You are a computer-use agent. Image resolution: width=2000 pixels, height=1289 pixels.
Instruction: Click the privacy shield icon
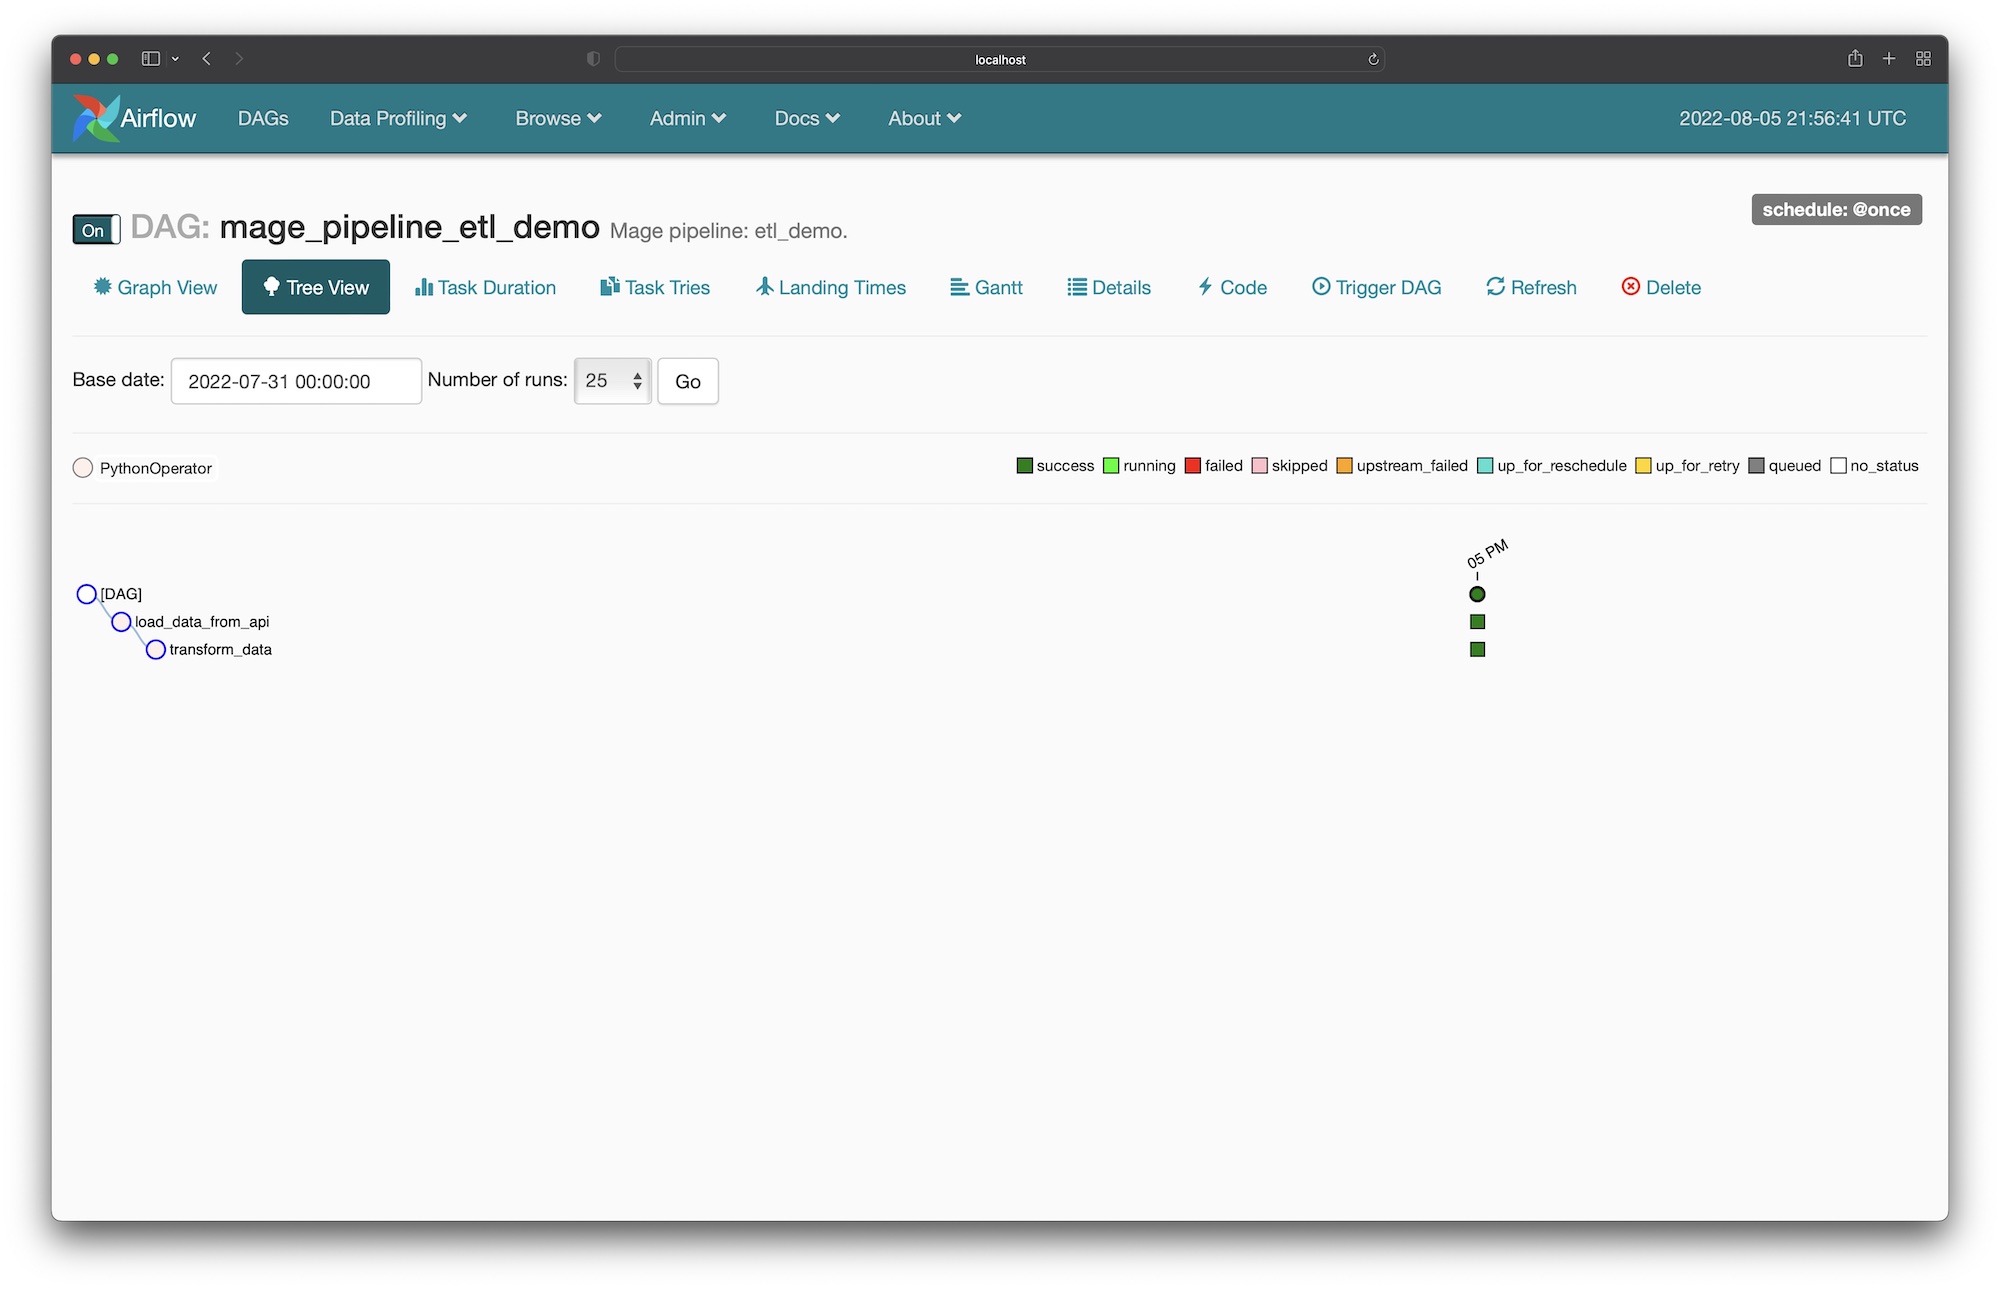point(593,59)
